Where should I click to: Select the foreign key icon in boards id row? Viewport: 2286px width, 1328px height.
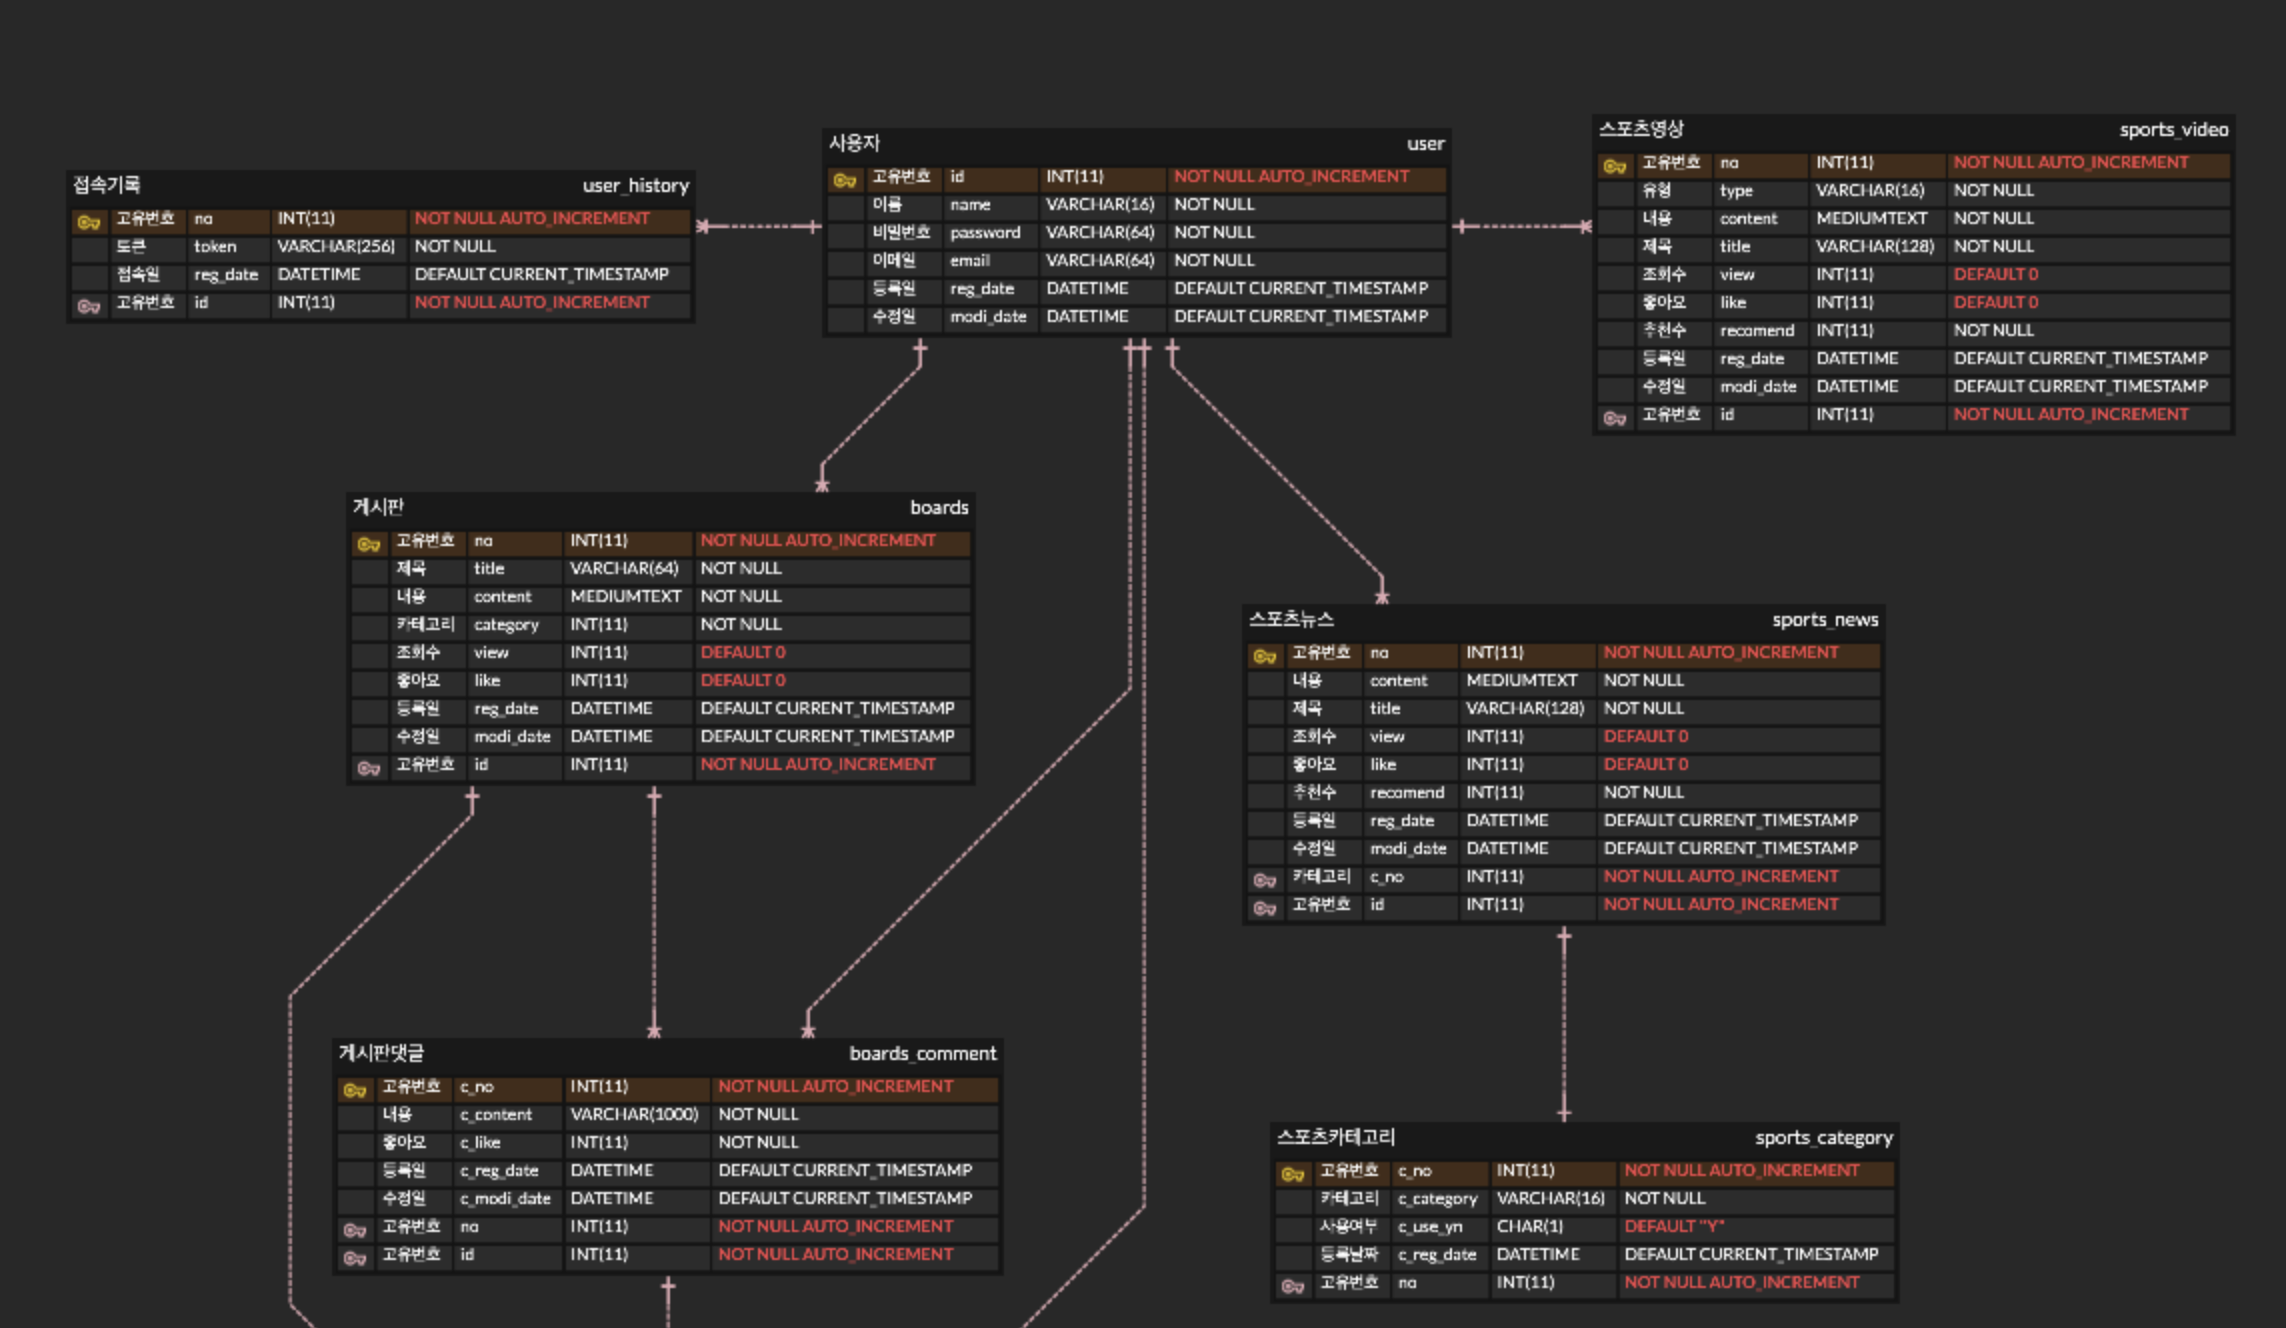point(368,767)
